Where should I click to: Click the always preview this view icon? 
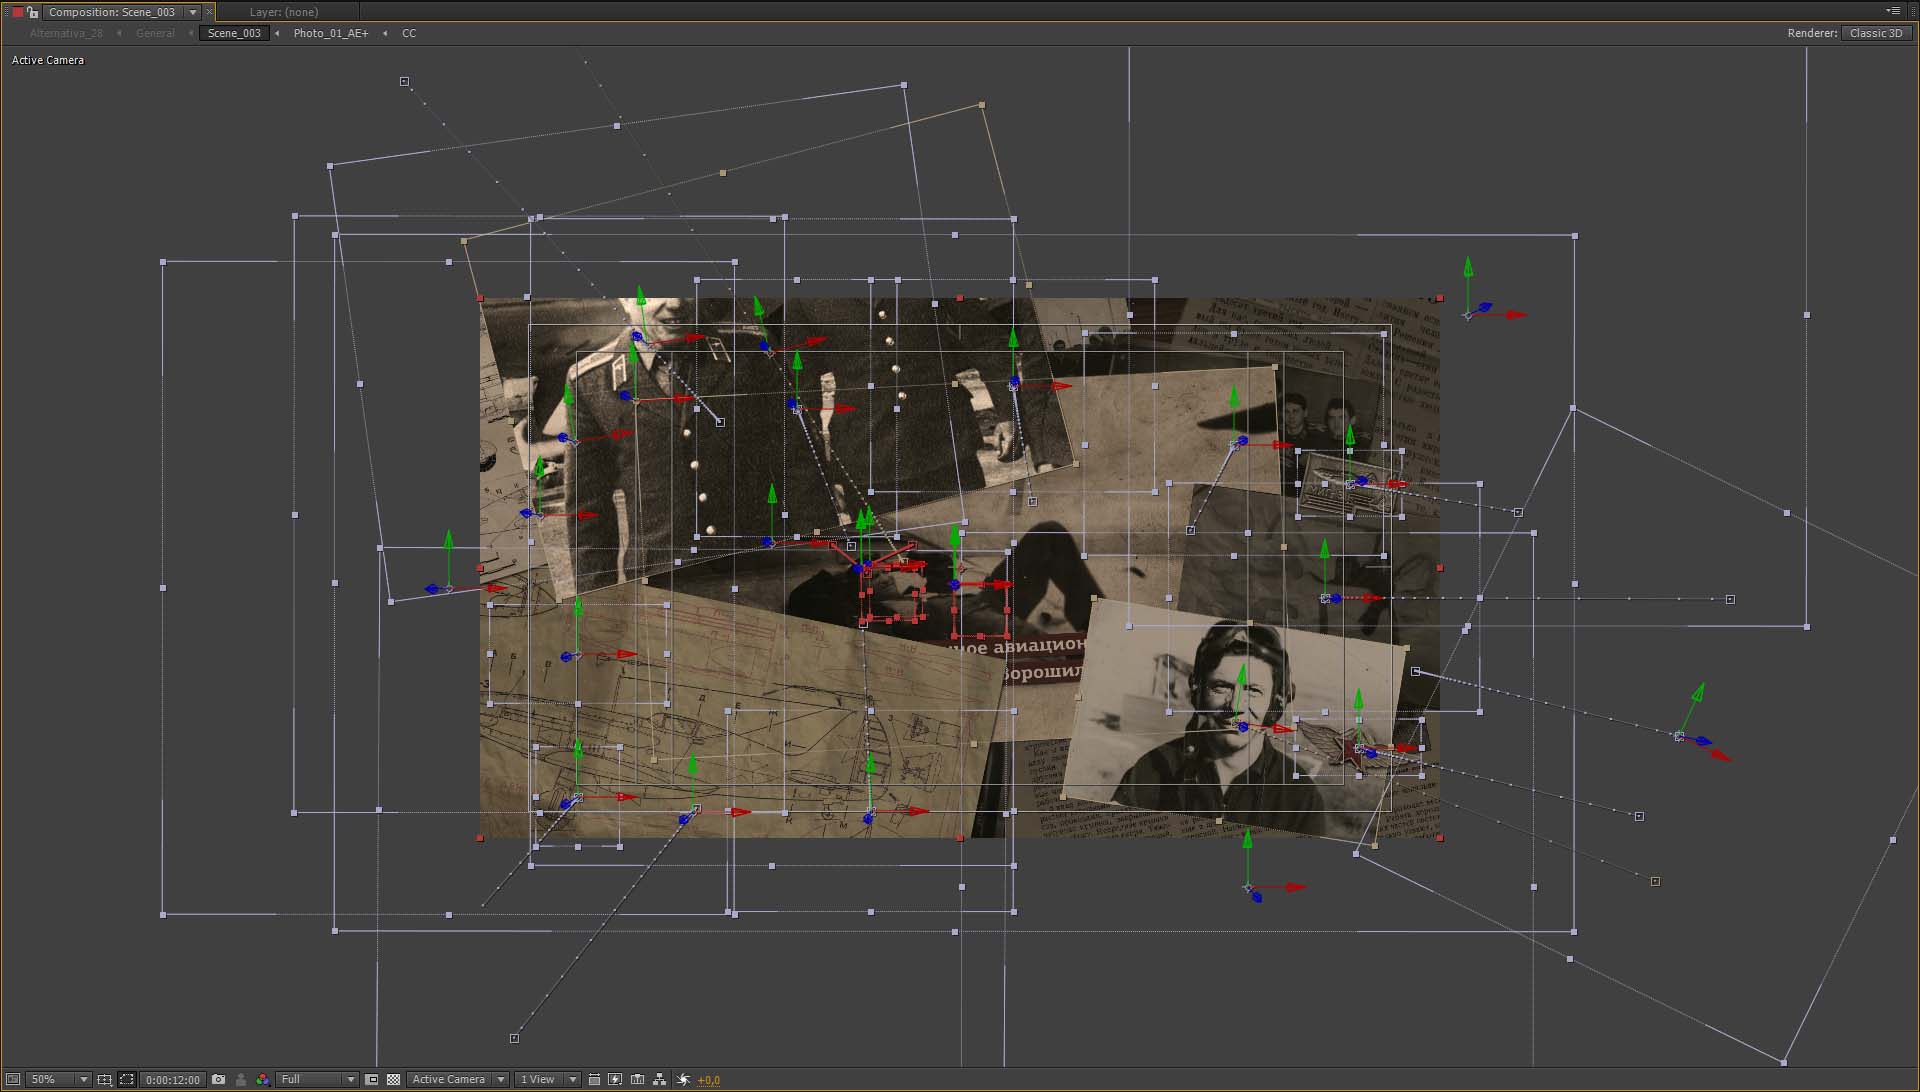(x=13, y=1080)
